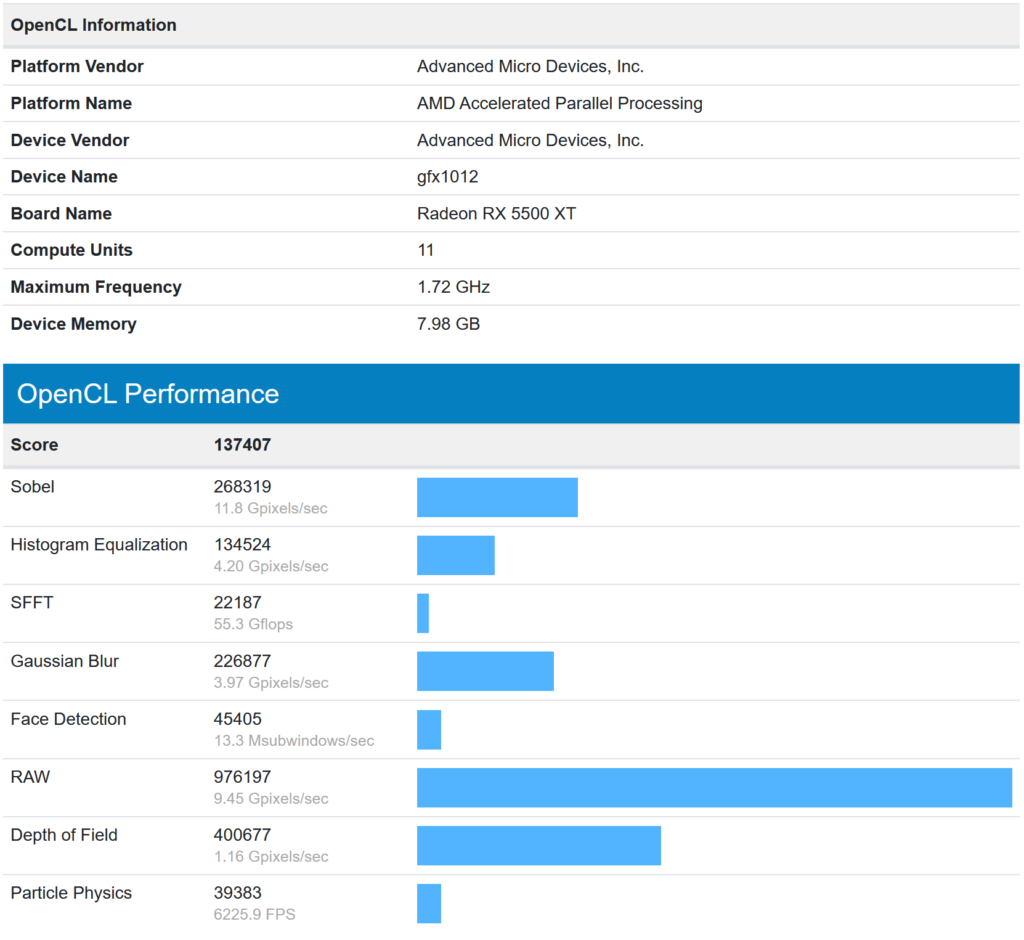Click the RAW benchmark name
The image size is (1024, 940).
(31, 777)
